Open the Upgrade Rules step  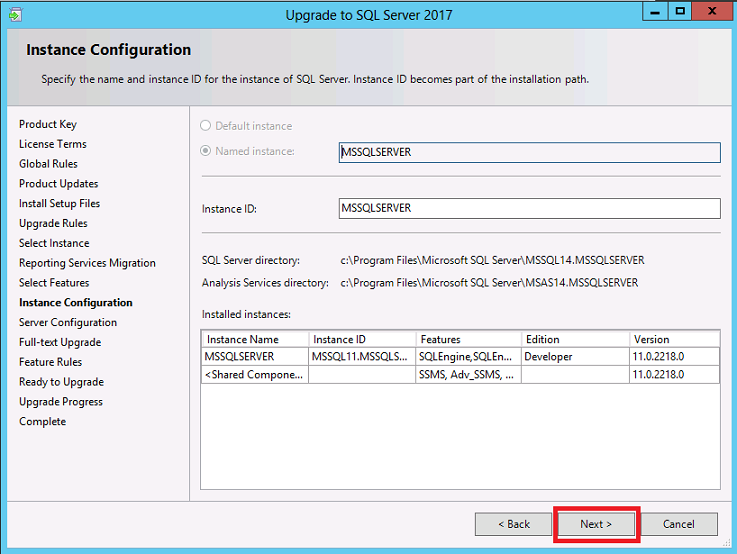53,223
